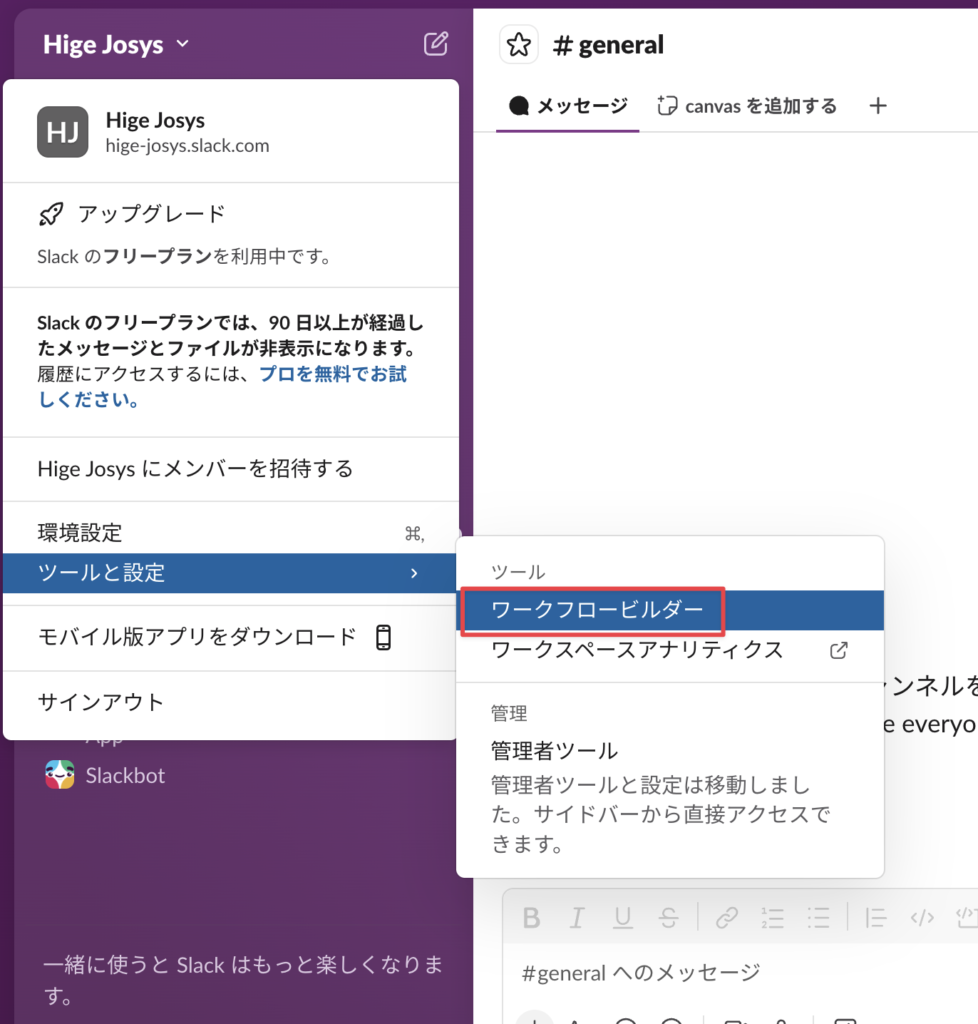
Task: Click the bold formatting icon
Action: [532, 918]
